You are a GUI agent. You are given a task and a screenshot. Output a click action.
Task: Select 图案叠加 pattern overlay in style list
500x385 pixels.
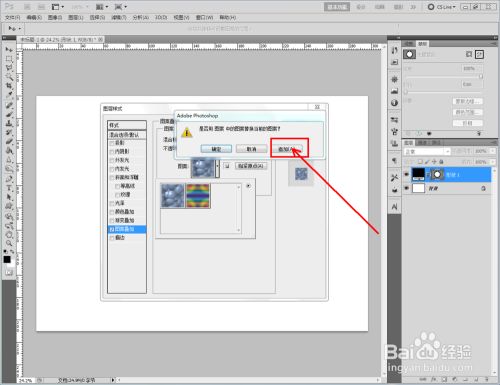(x=127, y=229)
